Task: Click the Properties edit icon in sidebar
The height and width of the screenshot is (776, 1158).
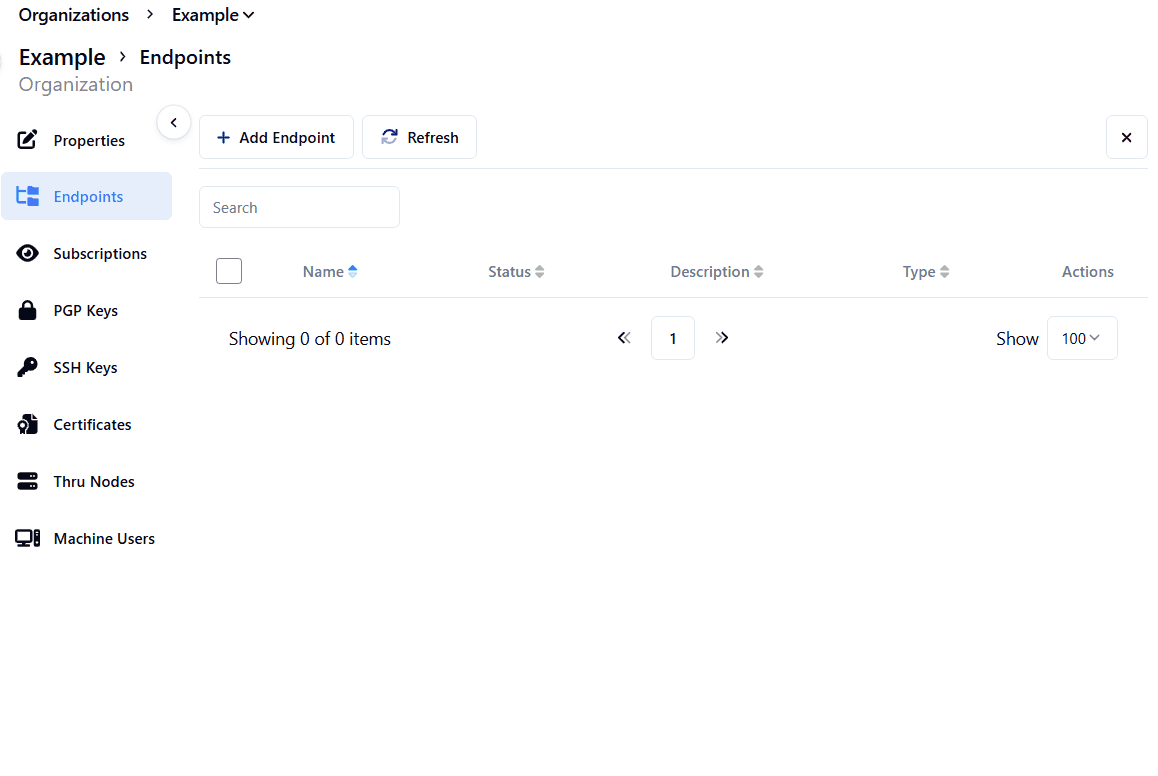Action: click(28, 140)
